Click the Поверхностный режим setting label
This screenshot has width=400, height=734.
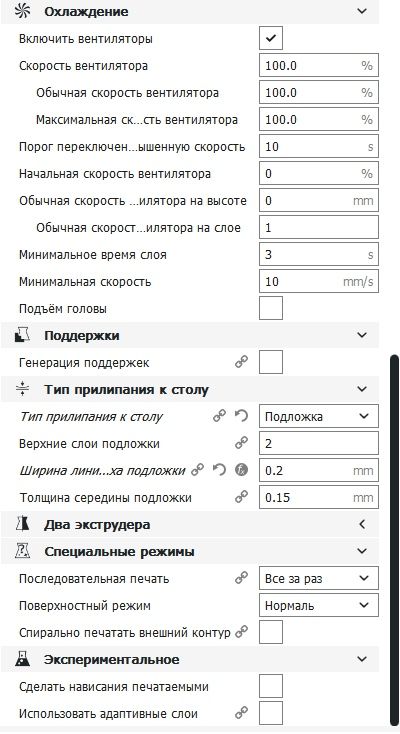pyautogui.click(x=85, y=605)
